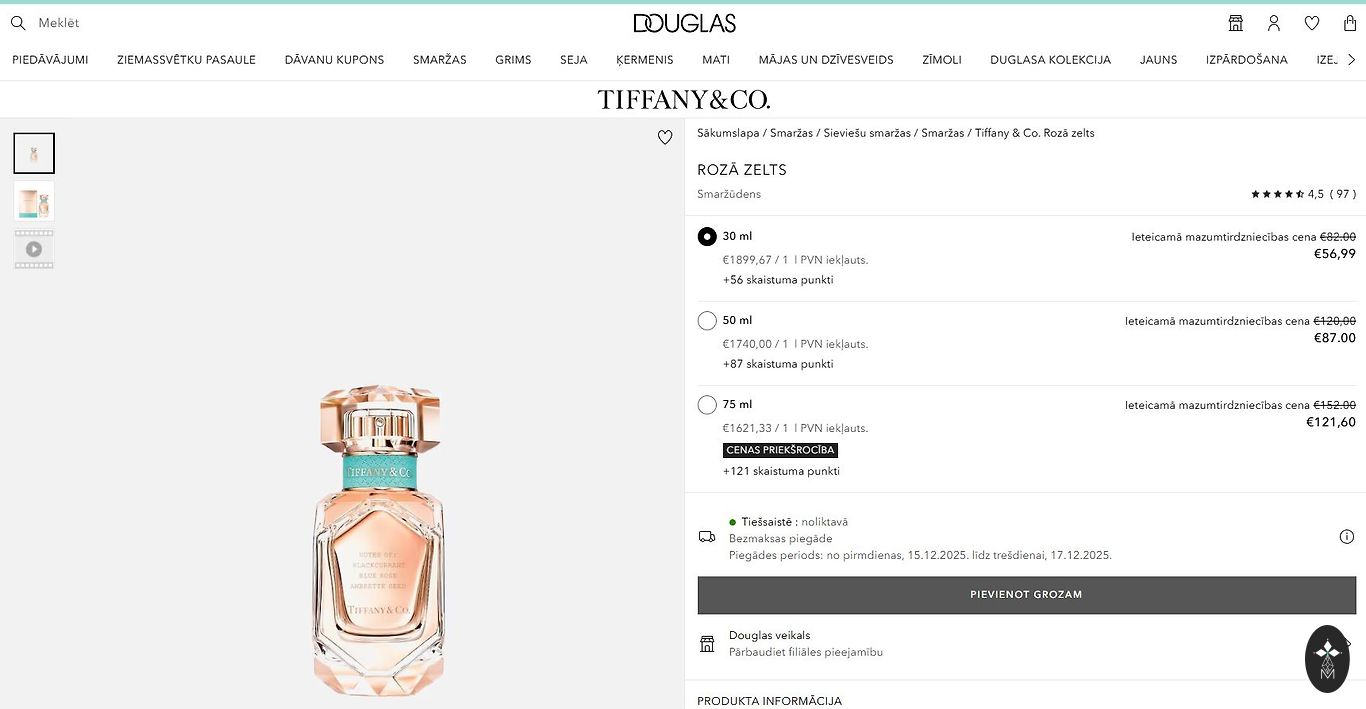1366x709 pixels.
Task: Add product to favorites via image heart
Action: [665, 138]
